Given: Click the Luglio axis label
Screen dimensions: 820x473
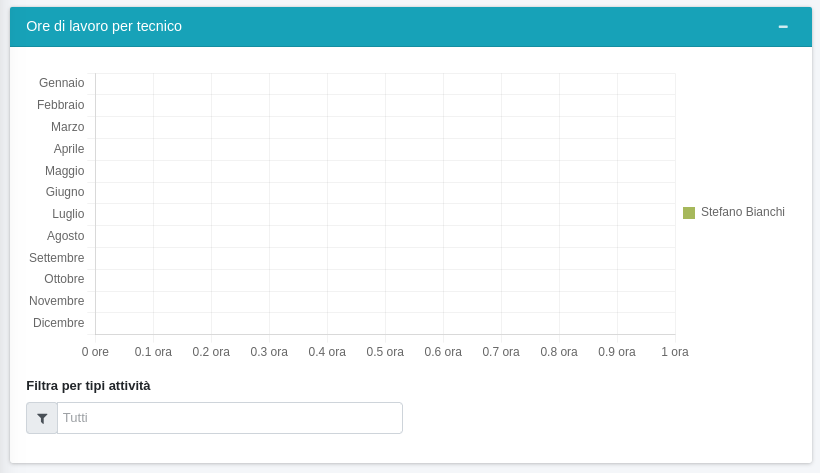Looking at the screenshot, I should pos(68,214).
